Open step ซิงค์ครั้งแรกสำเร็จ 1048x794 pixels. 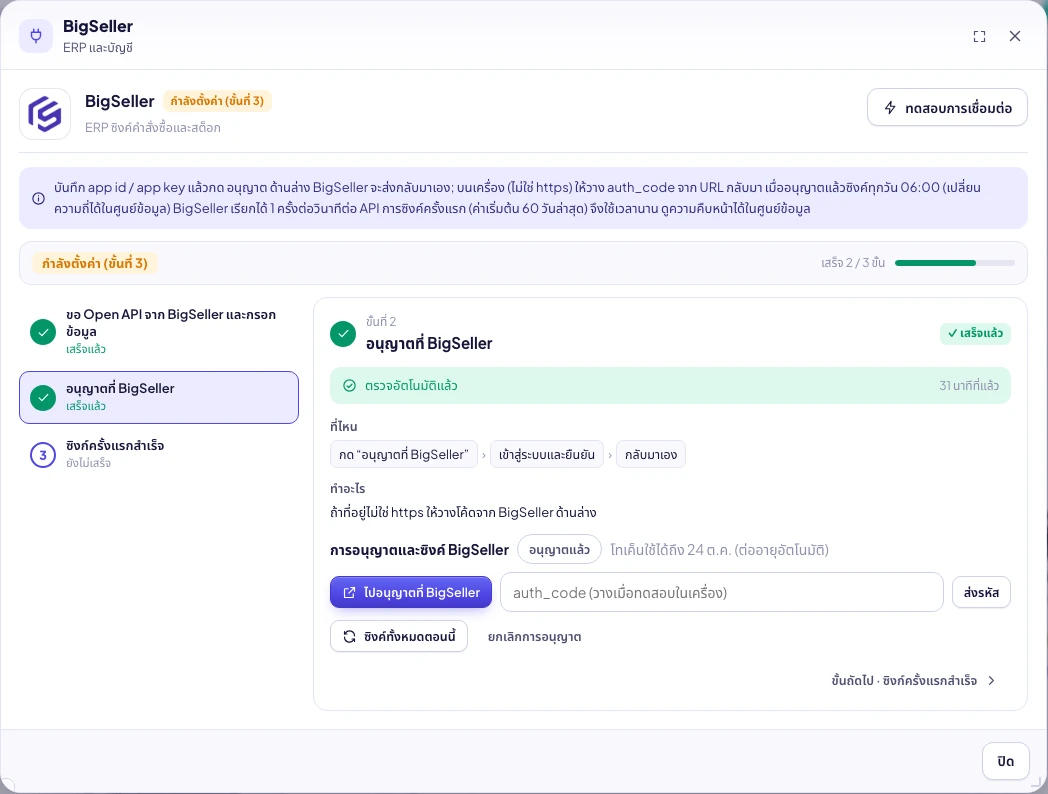click(x=159, y=454)
